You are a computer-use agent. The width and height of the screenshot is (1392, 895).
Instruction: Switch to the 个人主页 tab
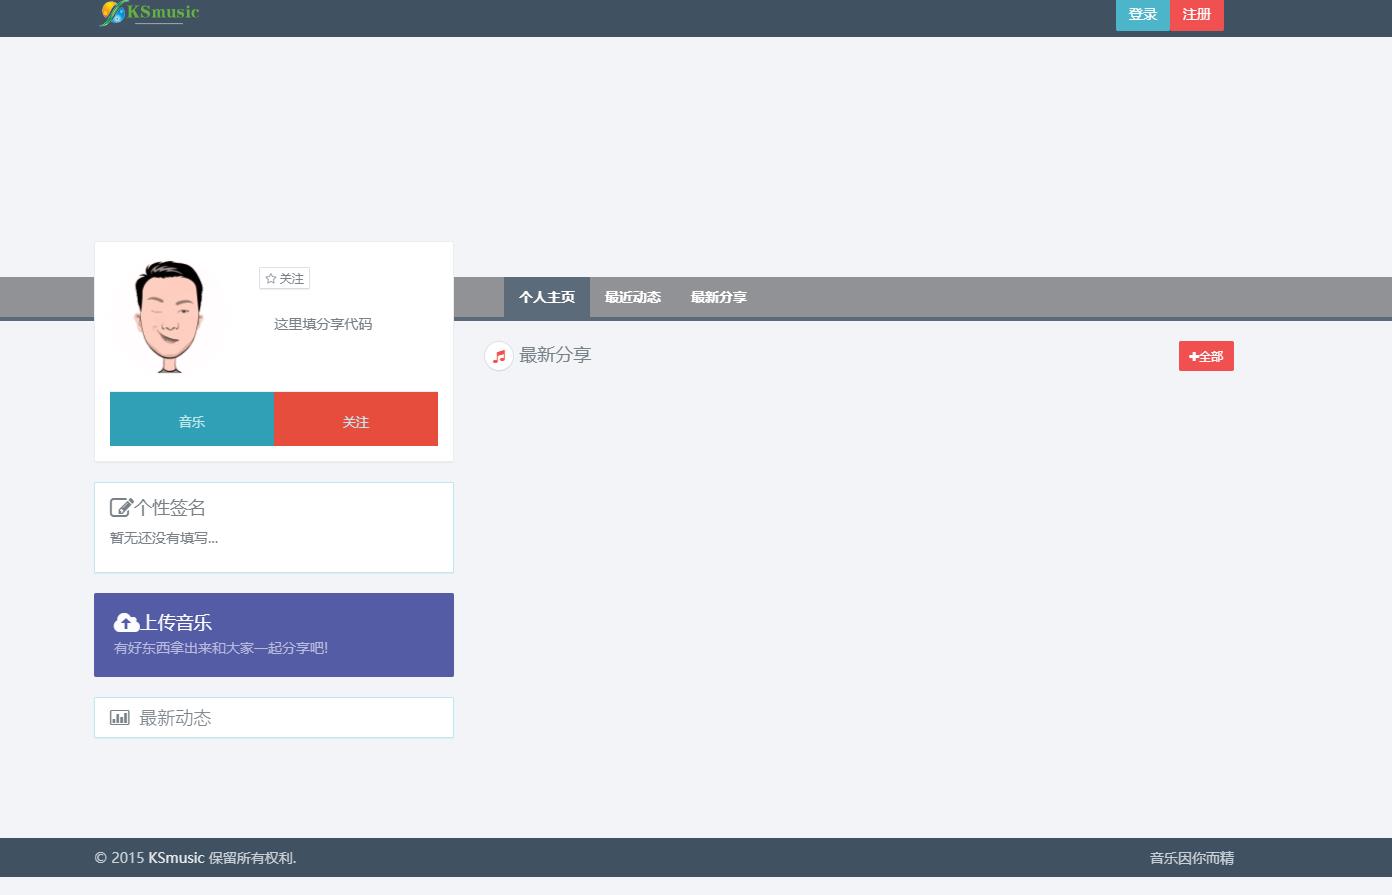tap(546, 297)
